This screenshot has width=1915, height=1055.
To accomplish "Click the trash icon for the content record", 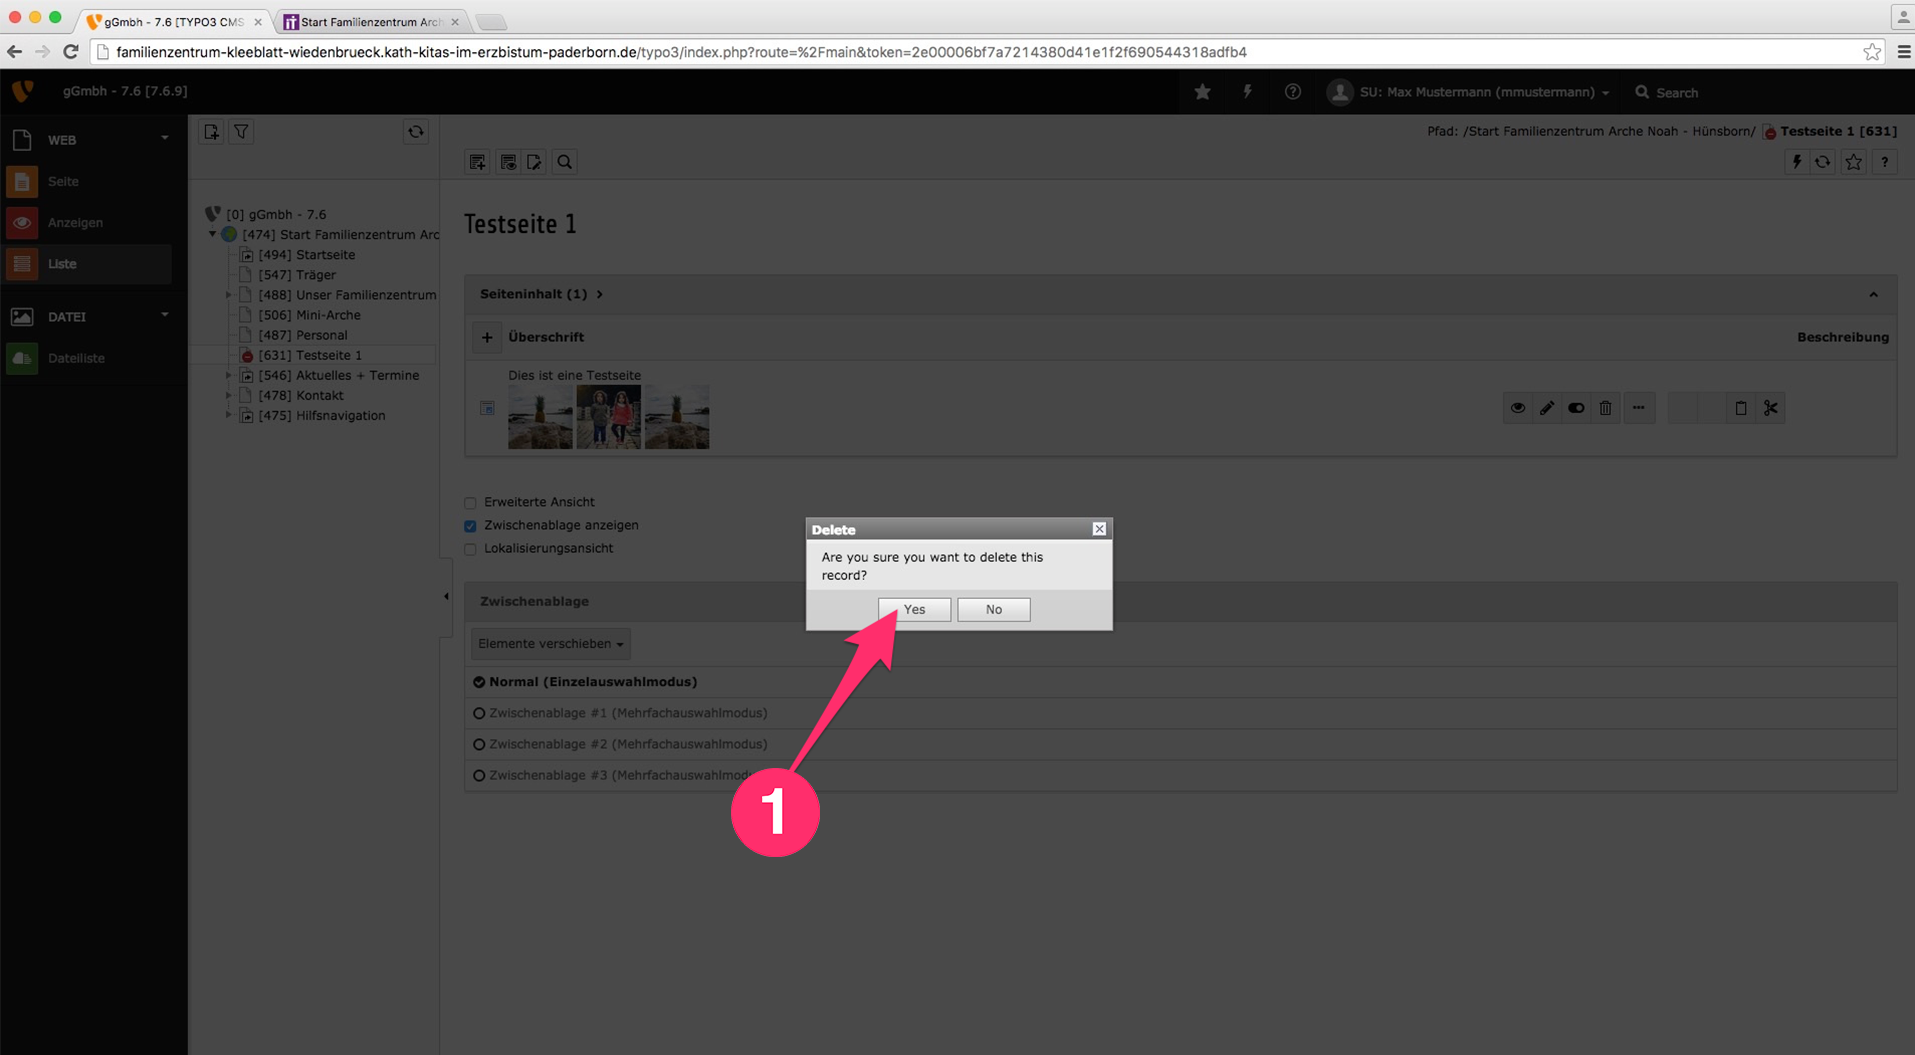I will point(1605,408).
